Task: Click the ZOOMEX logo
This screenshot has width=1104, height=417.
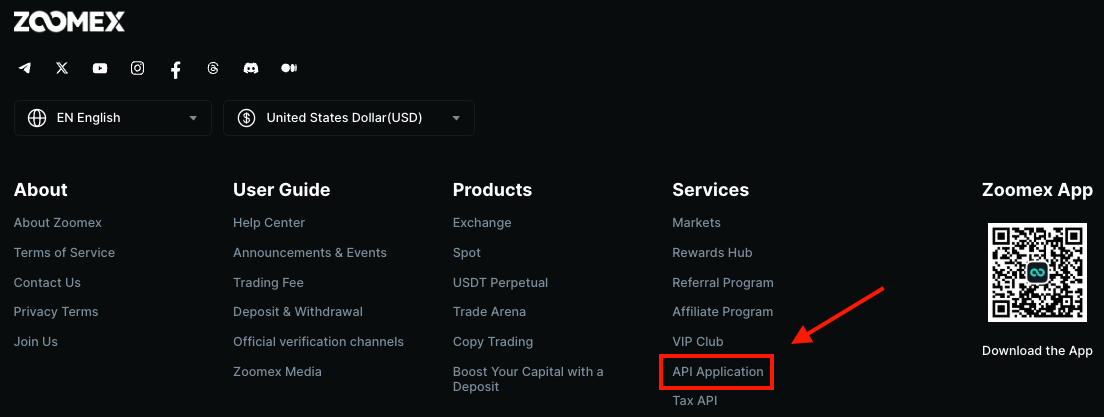Action: click(x=69, y=21)
